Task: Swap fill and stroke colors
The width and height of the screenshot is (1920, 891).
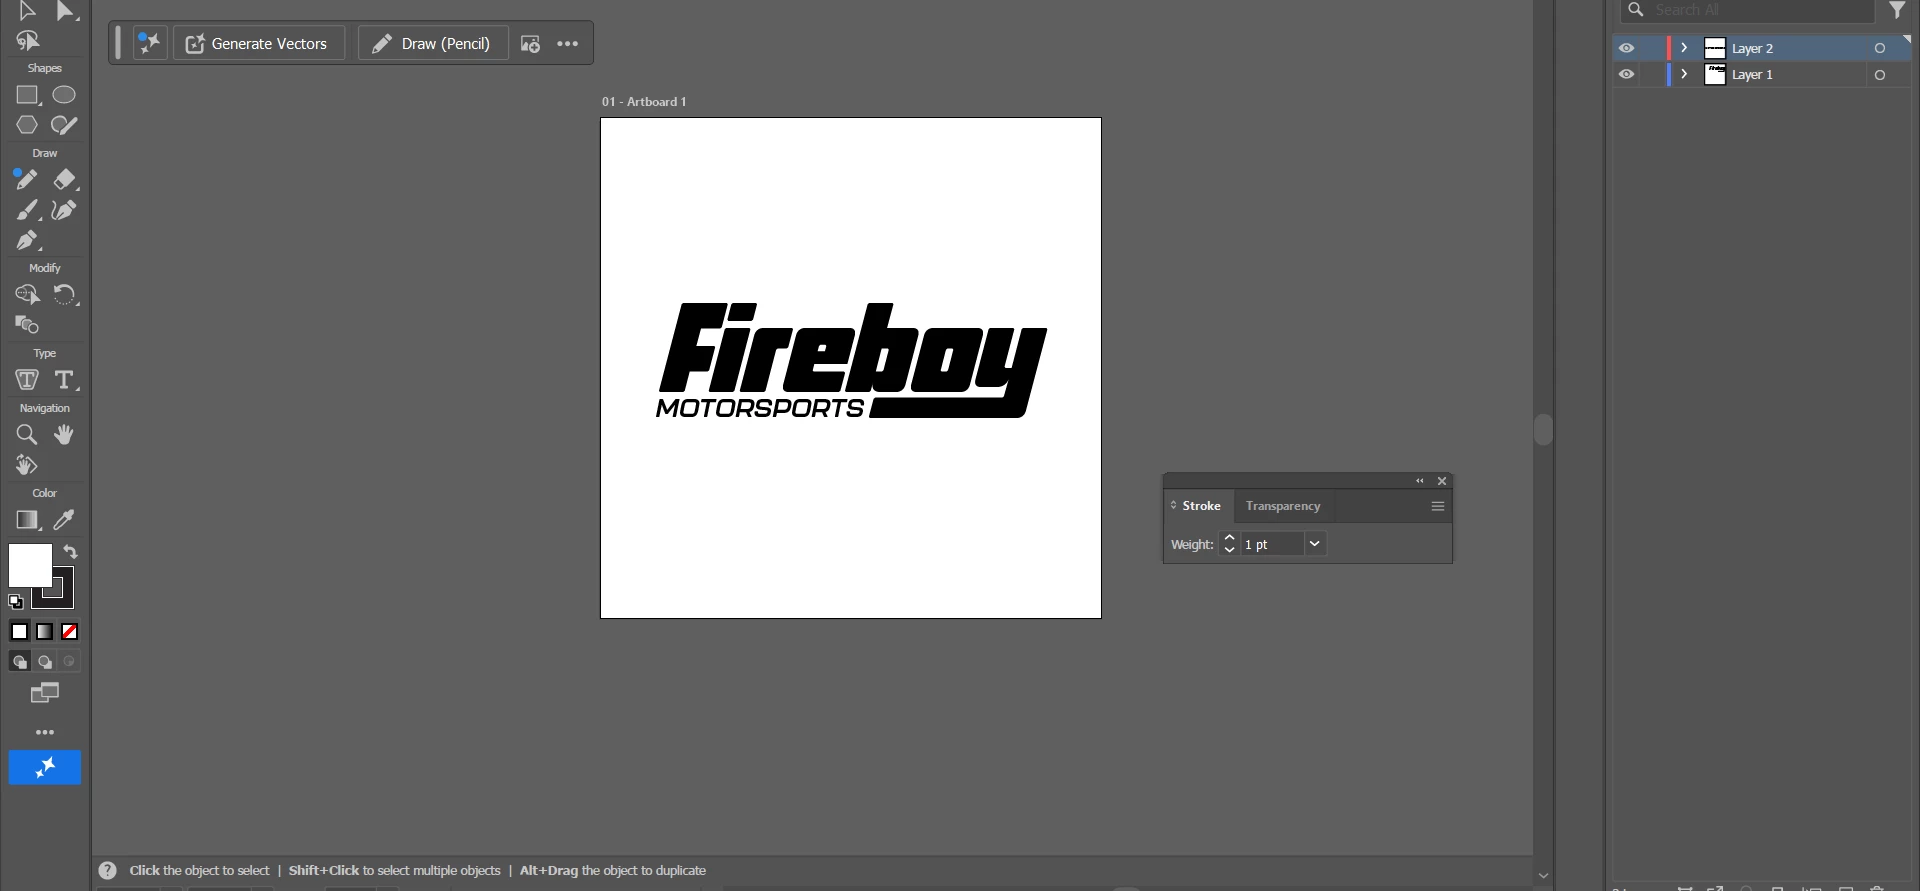Action: pos(70,552)
